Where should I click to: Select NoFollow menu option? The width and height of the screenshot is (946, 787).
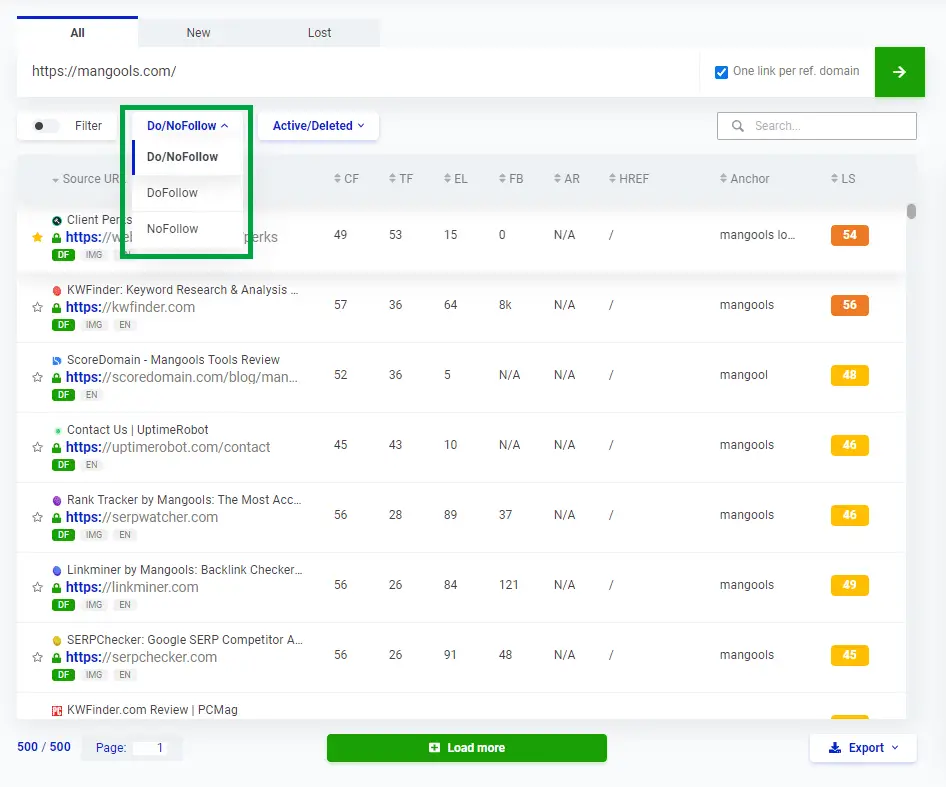187,229
